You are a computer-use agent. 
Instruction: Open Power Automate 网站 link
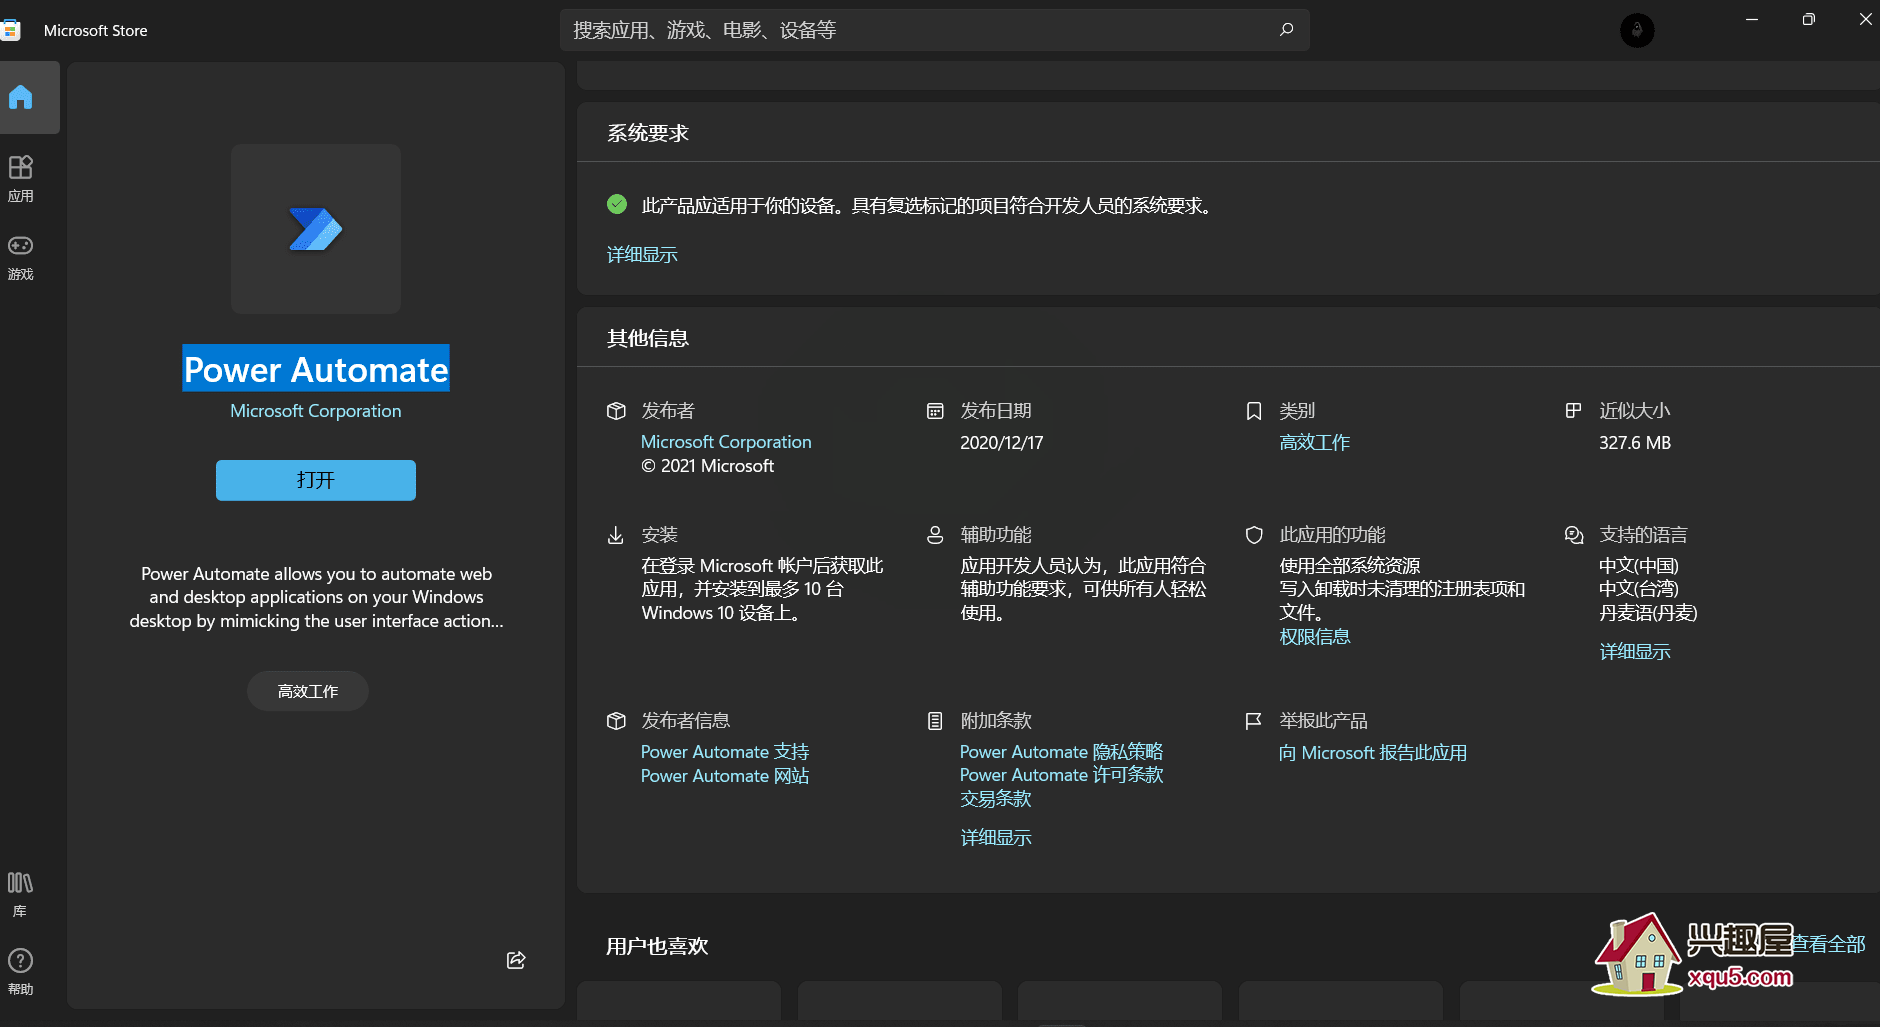pyautogui.click(x=725, y=776)
